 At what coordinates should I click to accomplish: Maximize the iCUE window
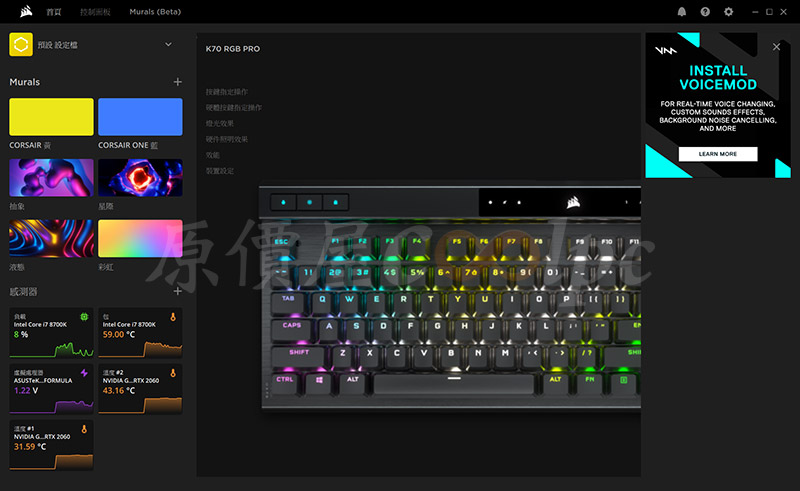pyautogui.click(x=769, y=12)
